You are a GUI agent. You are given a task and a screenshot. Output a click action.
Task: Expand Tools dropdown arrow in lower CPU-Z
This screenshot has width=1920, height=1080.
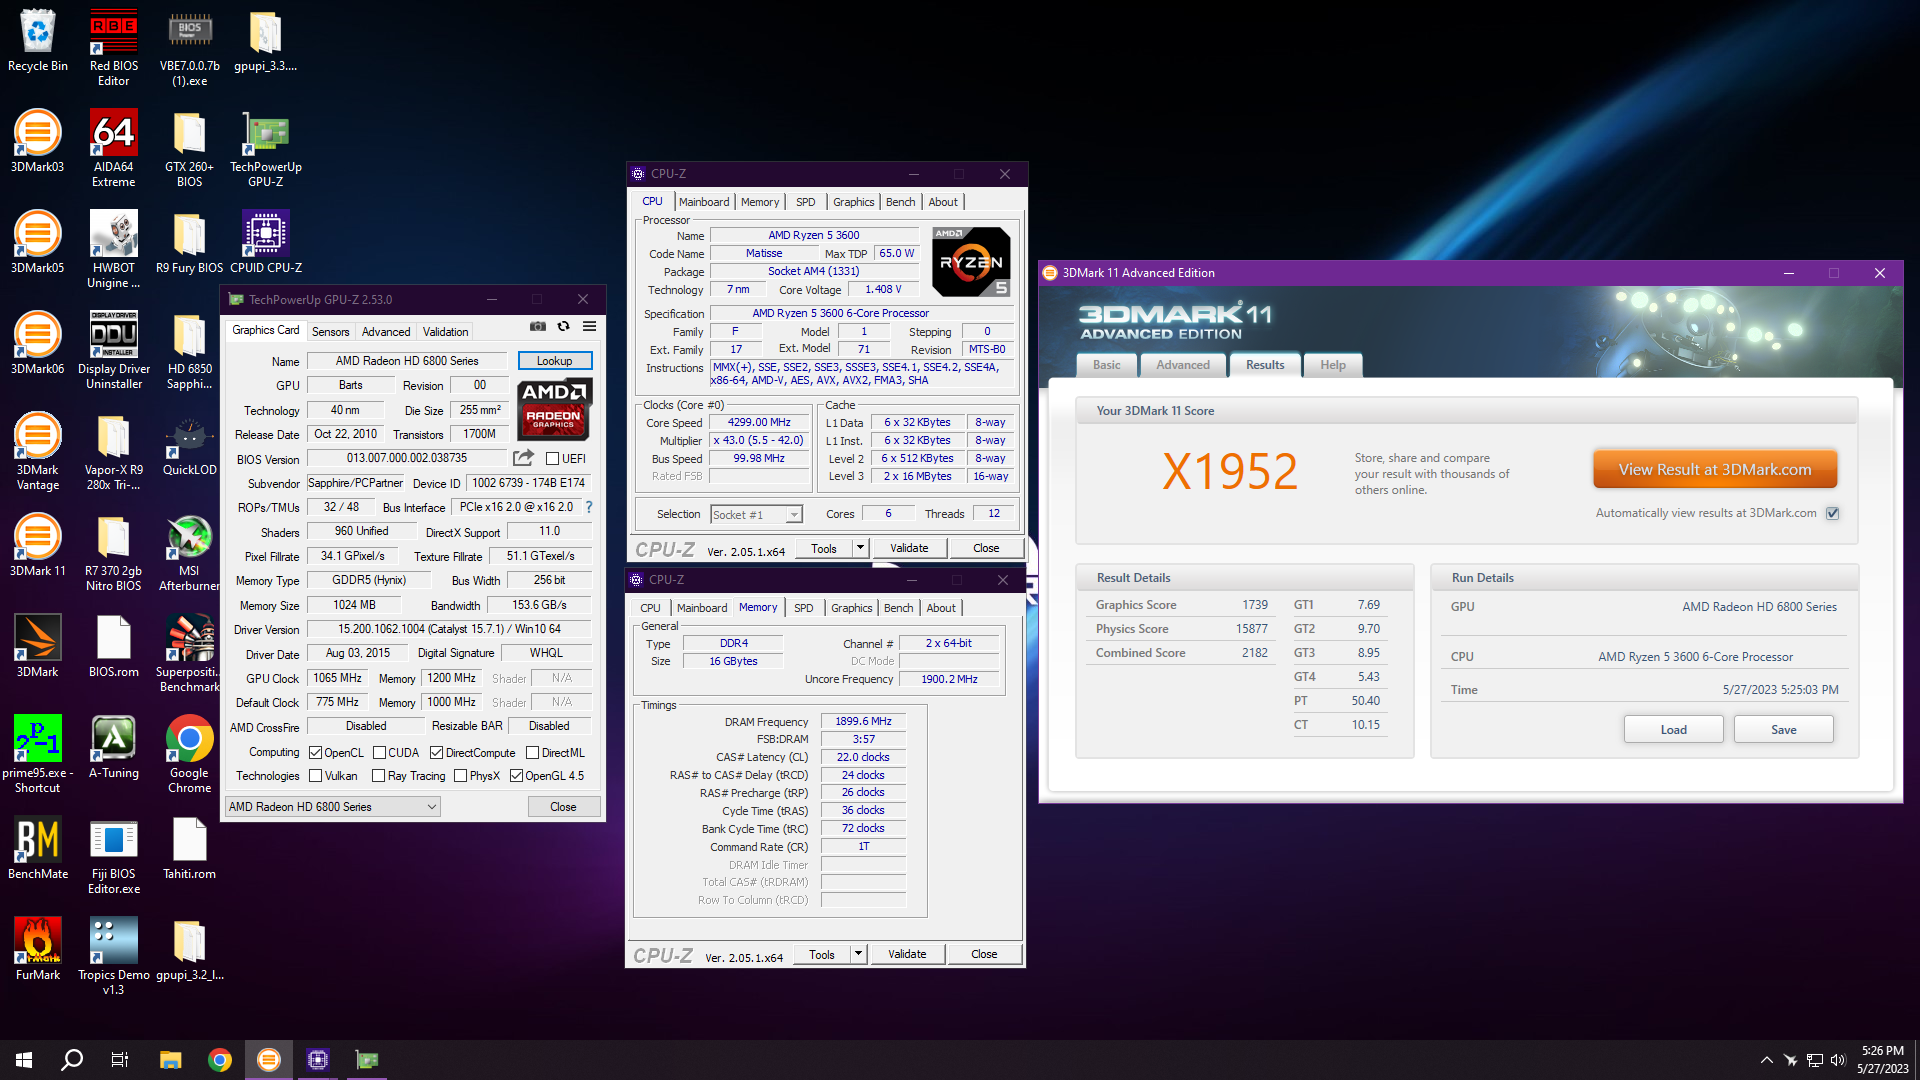[x=858, y=954]
